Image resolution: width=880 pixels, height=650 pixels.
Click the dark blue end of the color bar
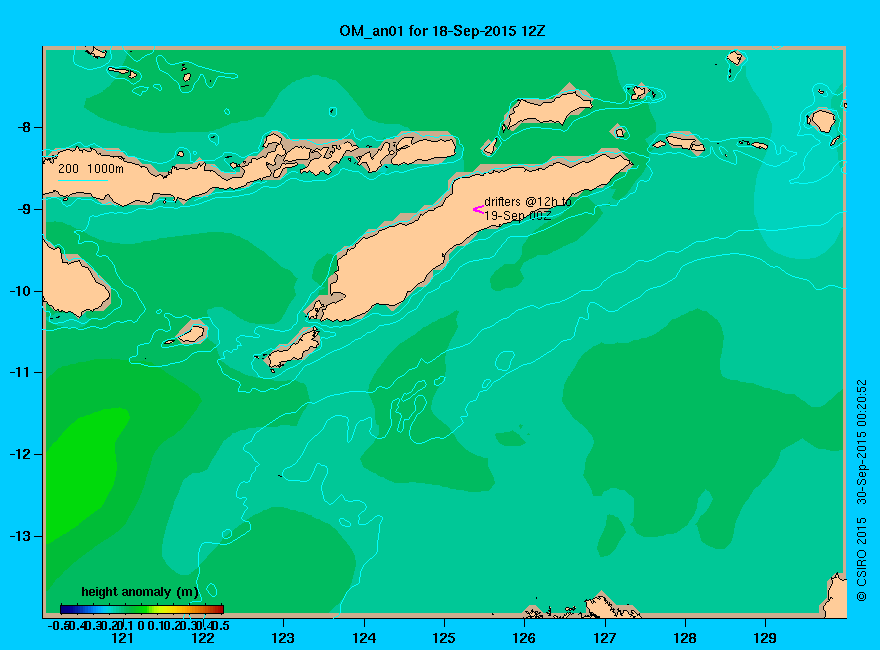point(65,609)
